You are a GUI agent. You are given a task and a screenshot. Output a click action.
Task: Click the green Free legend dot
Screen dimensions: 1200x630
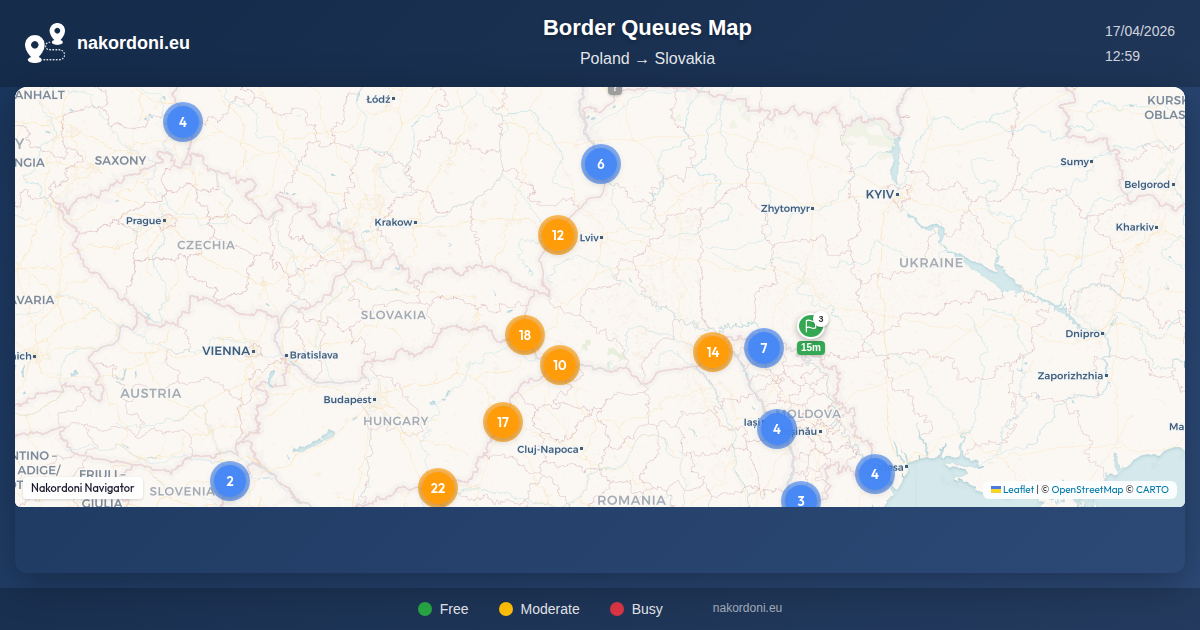click(x=425, y=609)
